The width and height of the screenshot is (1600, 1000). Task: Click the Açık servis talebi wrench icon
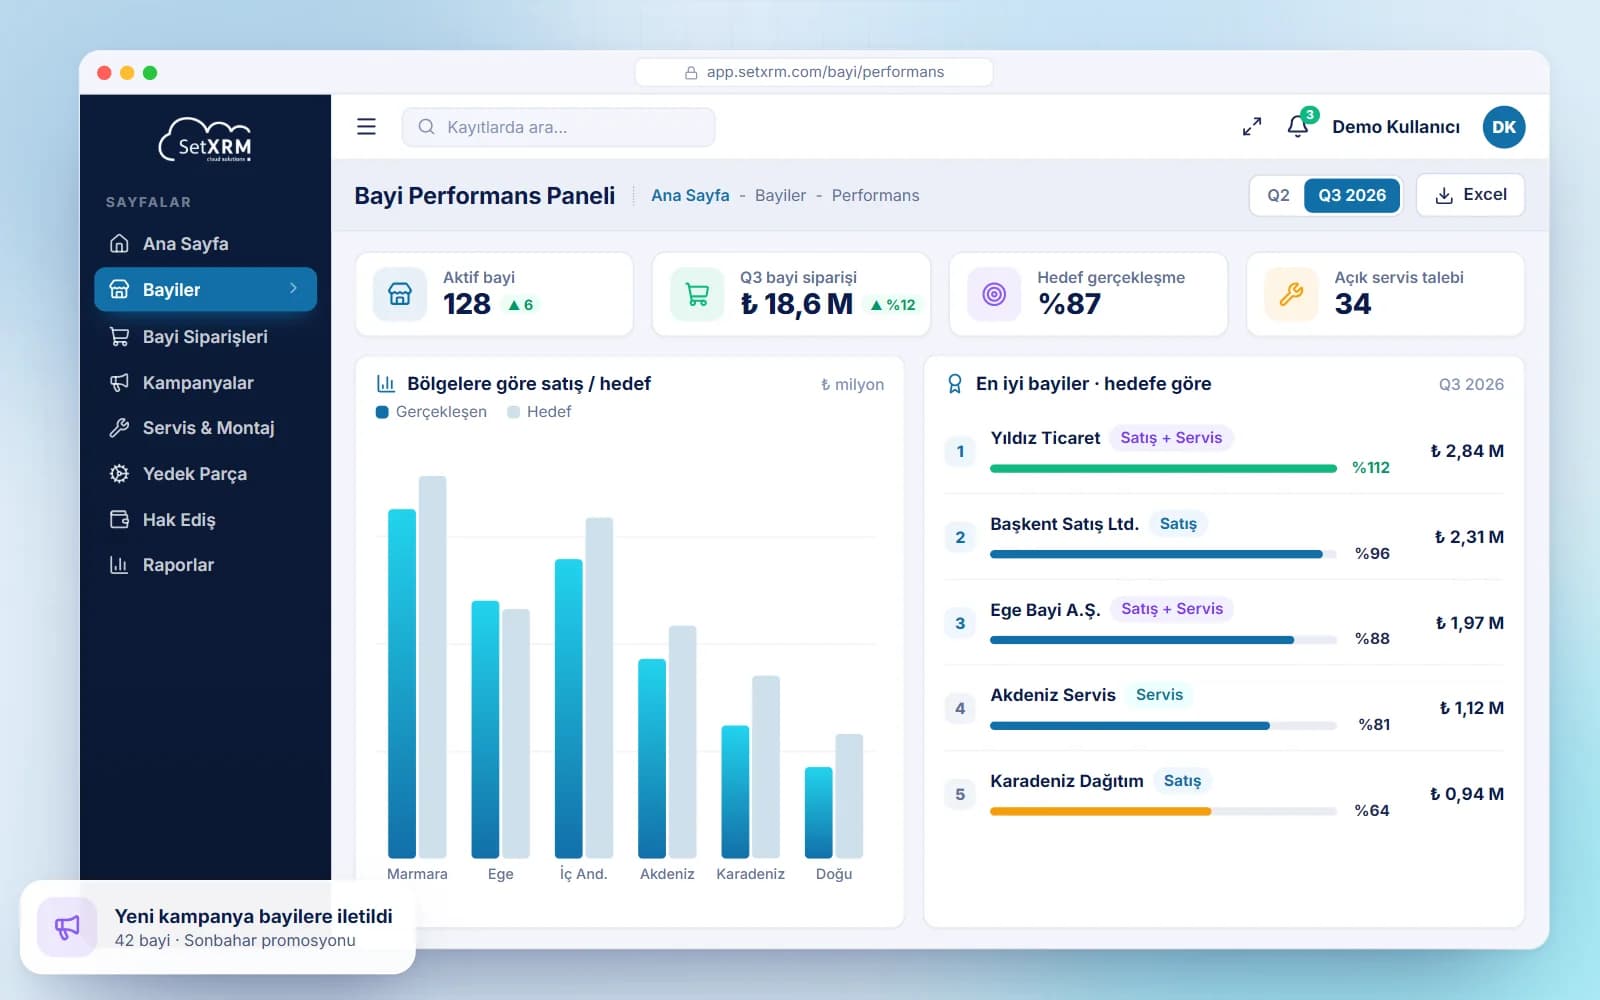[1291, 294]
